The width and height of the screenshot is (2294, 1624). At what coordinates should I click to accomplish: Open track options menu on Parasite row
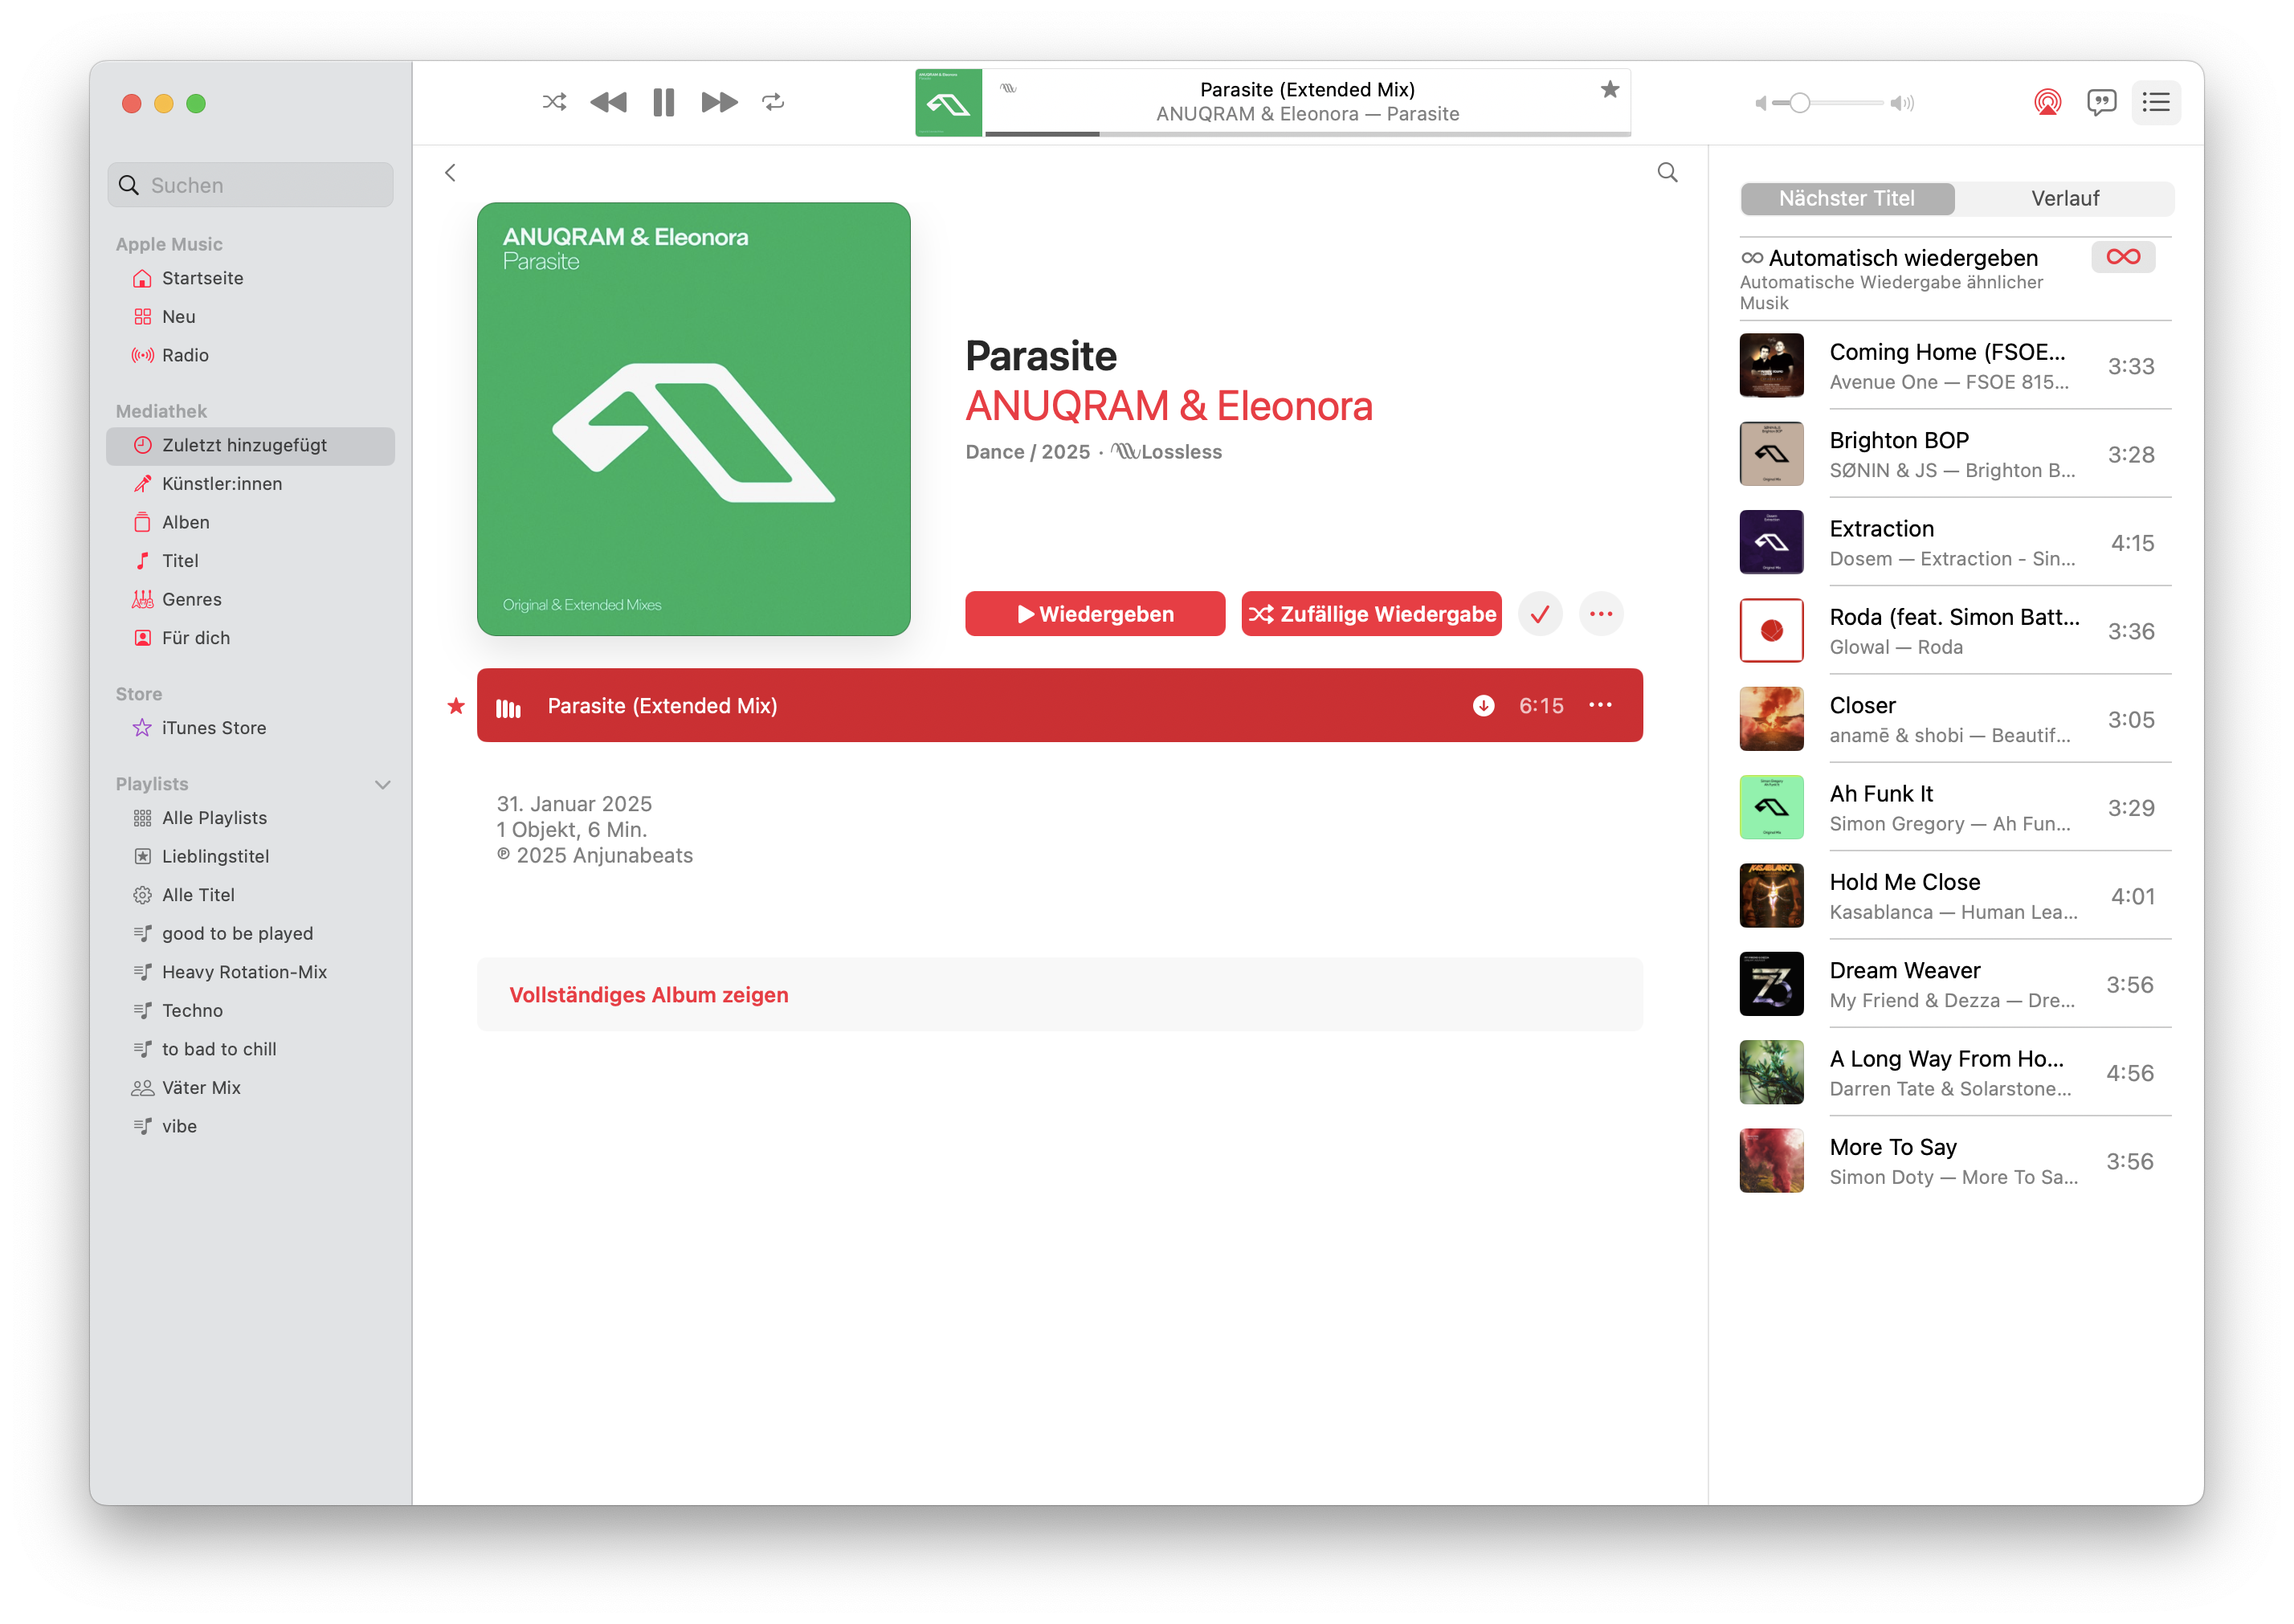1600,706
